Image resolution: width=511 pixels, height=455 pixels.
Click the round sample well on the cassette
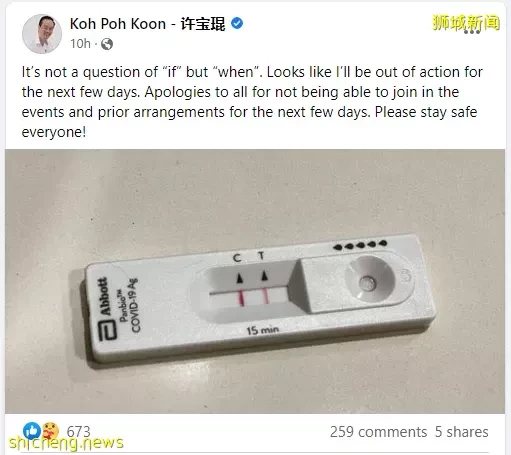point(368,284)
